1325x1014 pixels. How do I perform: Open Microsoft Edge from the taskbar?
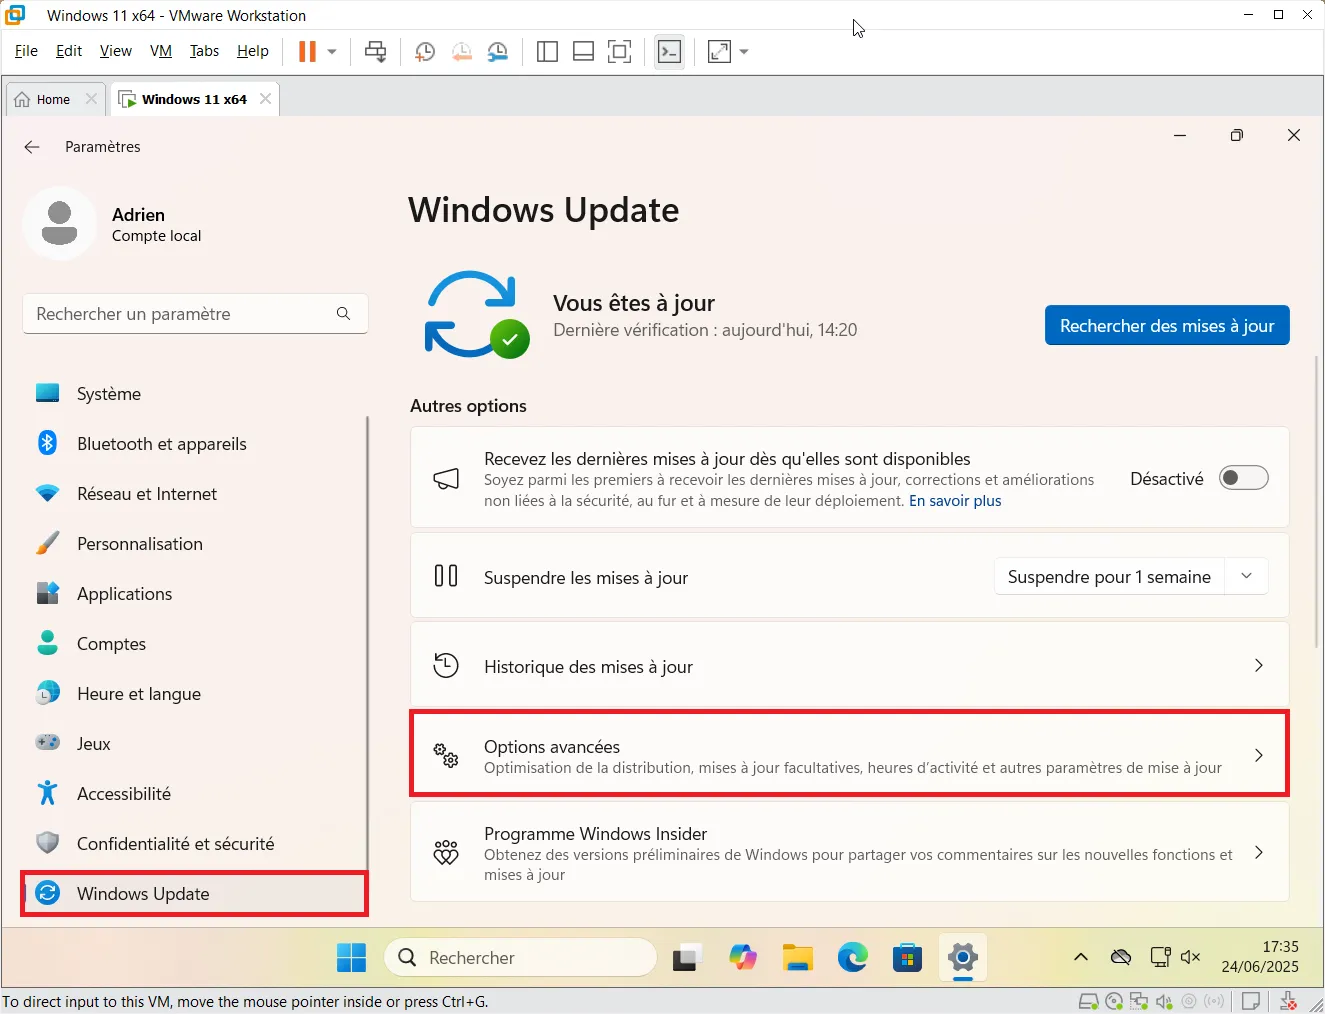853,958
